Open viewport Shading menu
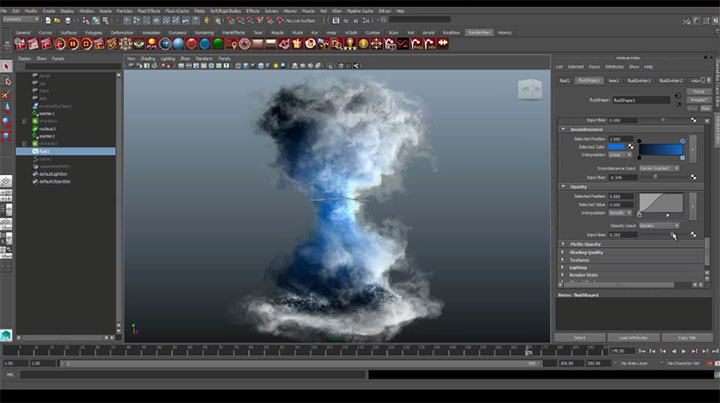The height and width of the screenshot is (403, 720). tap(148, 59)
